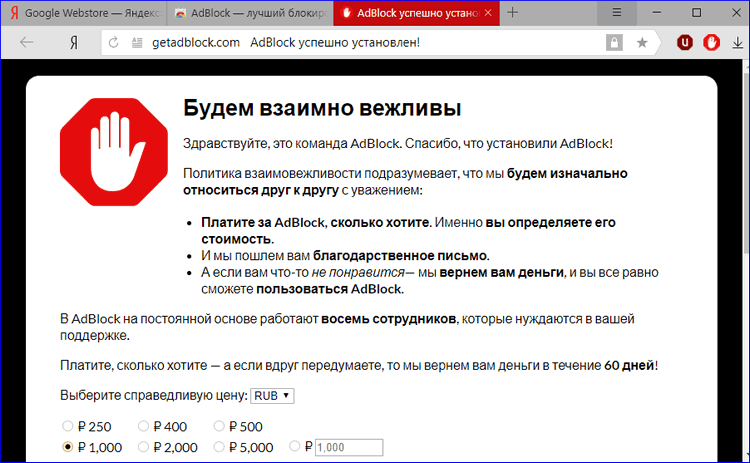This screenshot has height=463, width=750.
Task: Click the custom price input field
Action: coord(349,447)
